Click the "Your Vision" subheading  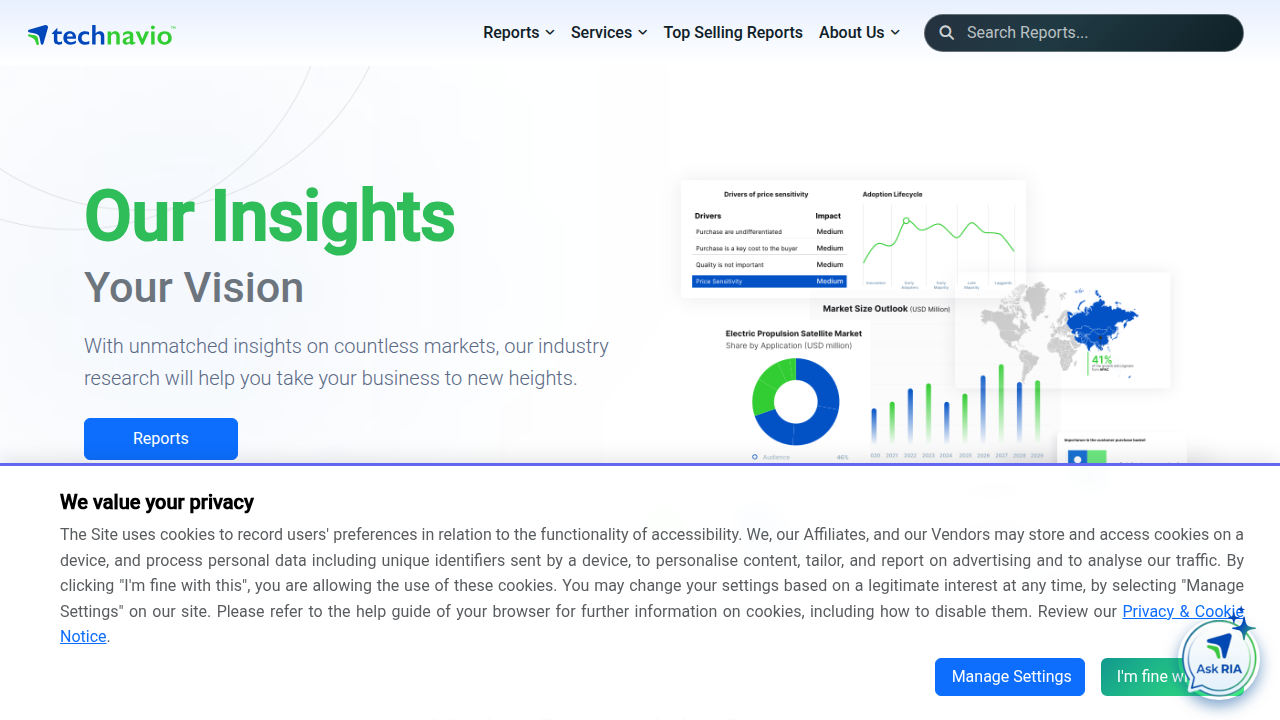(194, 288)
